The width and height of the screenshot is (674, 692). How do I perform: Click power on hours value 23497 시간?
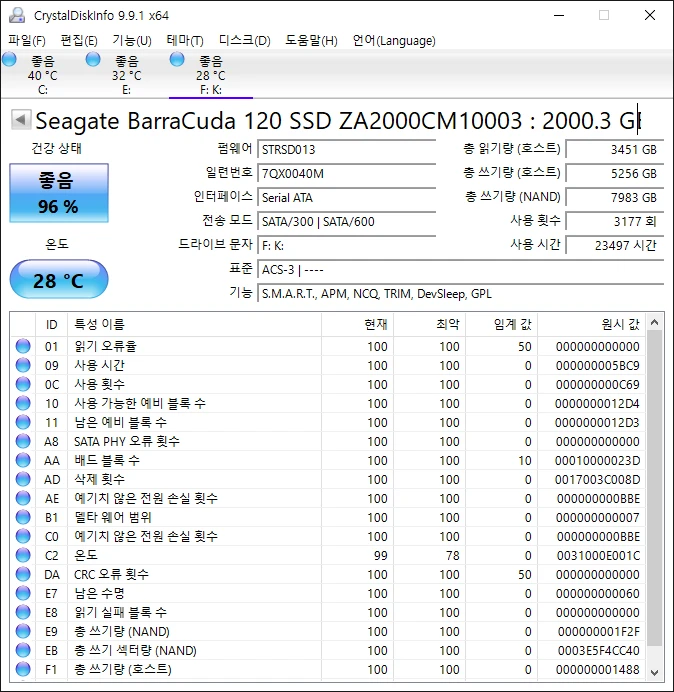pos(614,245)
